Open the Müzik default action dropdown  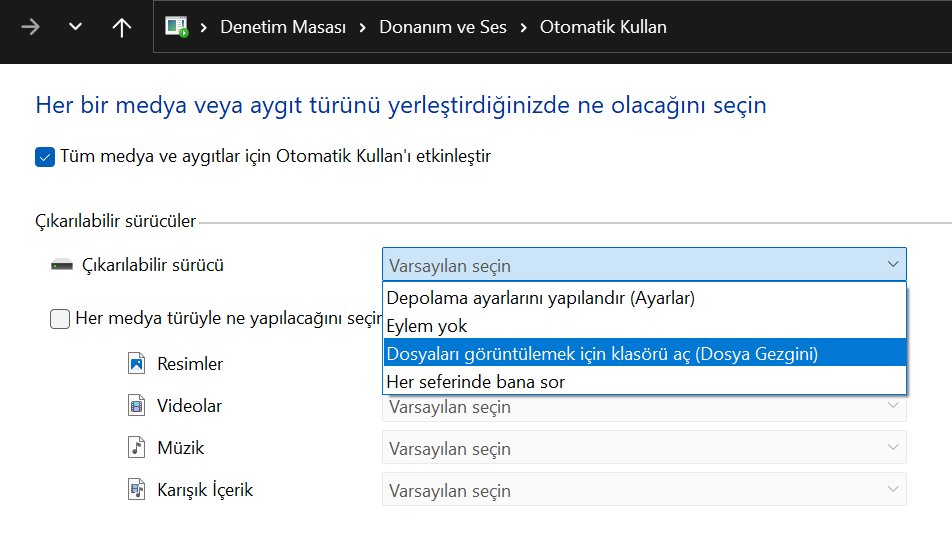pyautogui.click(x=644, y=449)
